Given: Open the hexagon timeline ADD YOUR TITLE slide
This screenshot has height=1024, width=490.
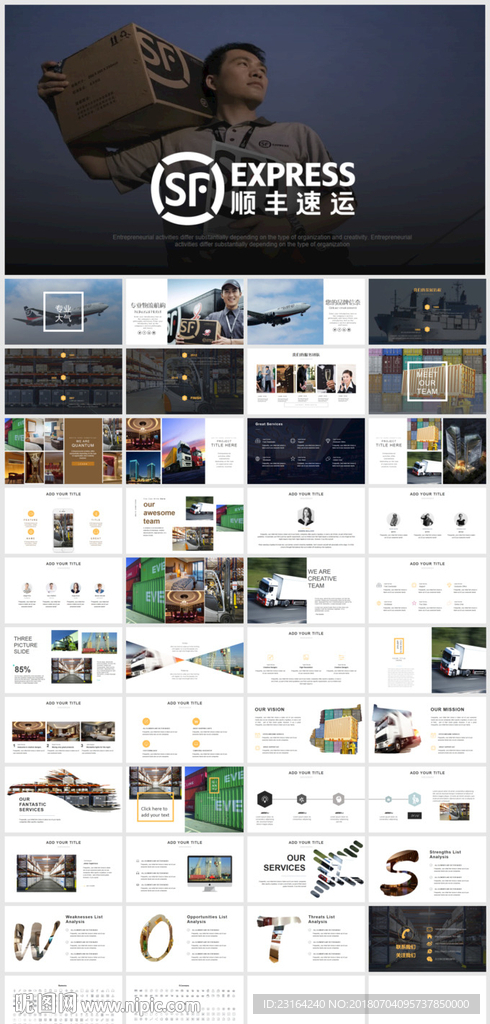Looking at the screenshot, I should pyautogui.click(x=306, y=799).
